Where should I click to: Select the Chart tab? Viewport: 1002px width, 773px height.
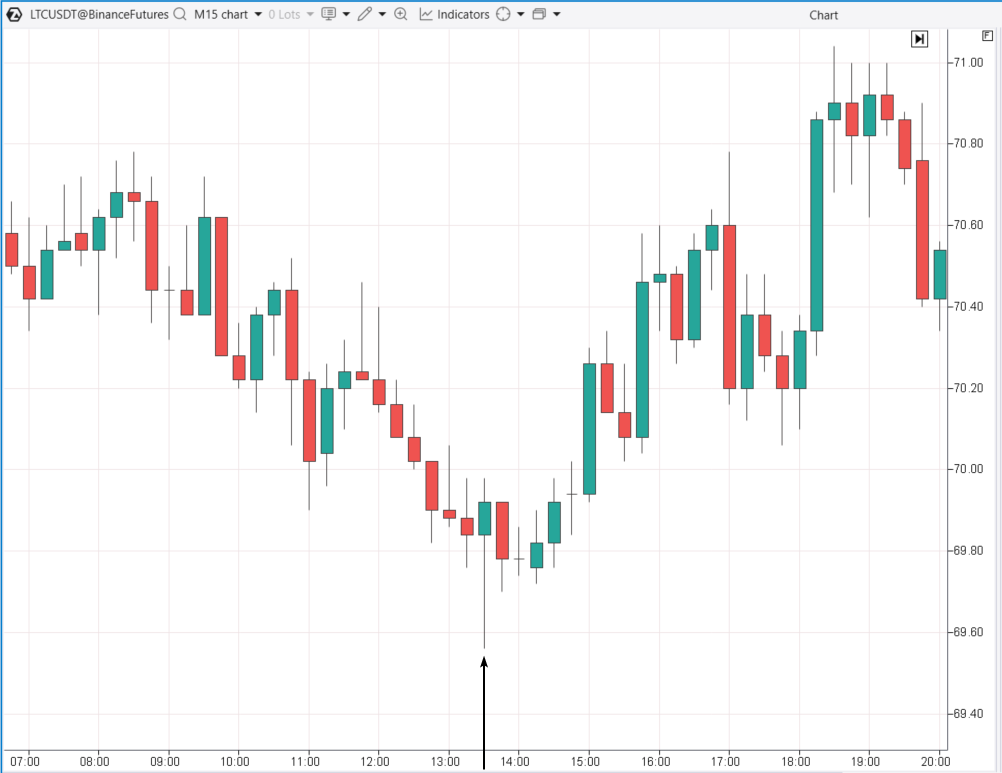click(823, 14)
